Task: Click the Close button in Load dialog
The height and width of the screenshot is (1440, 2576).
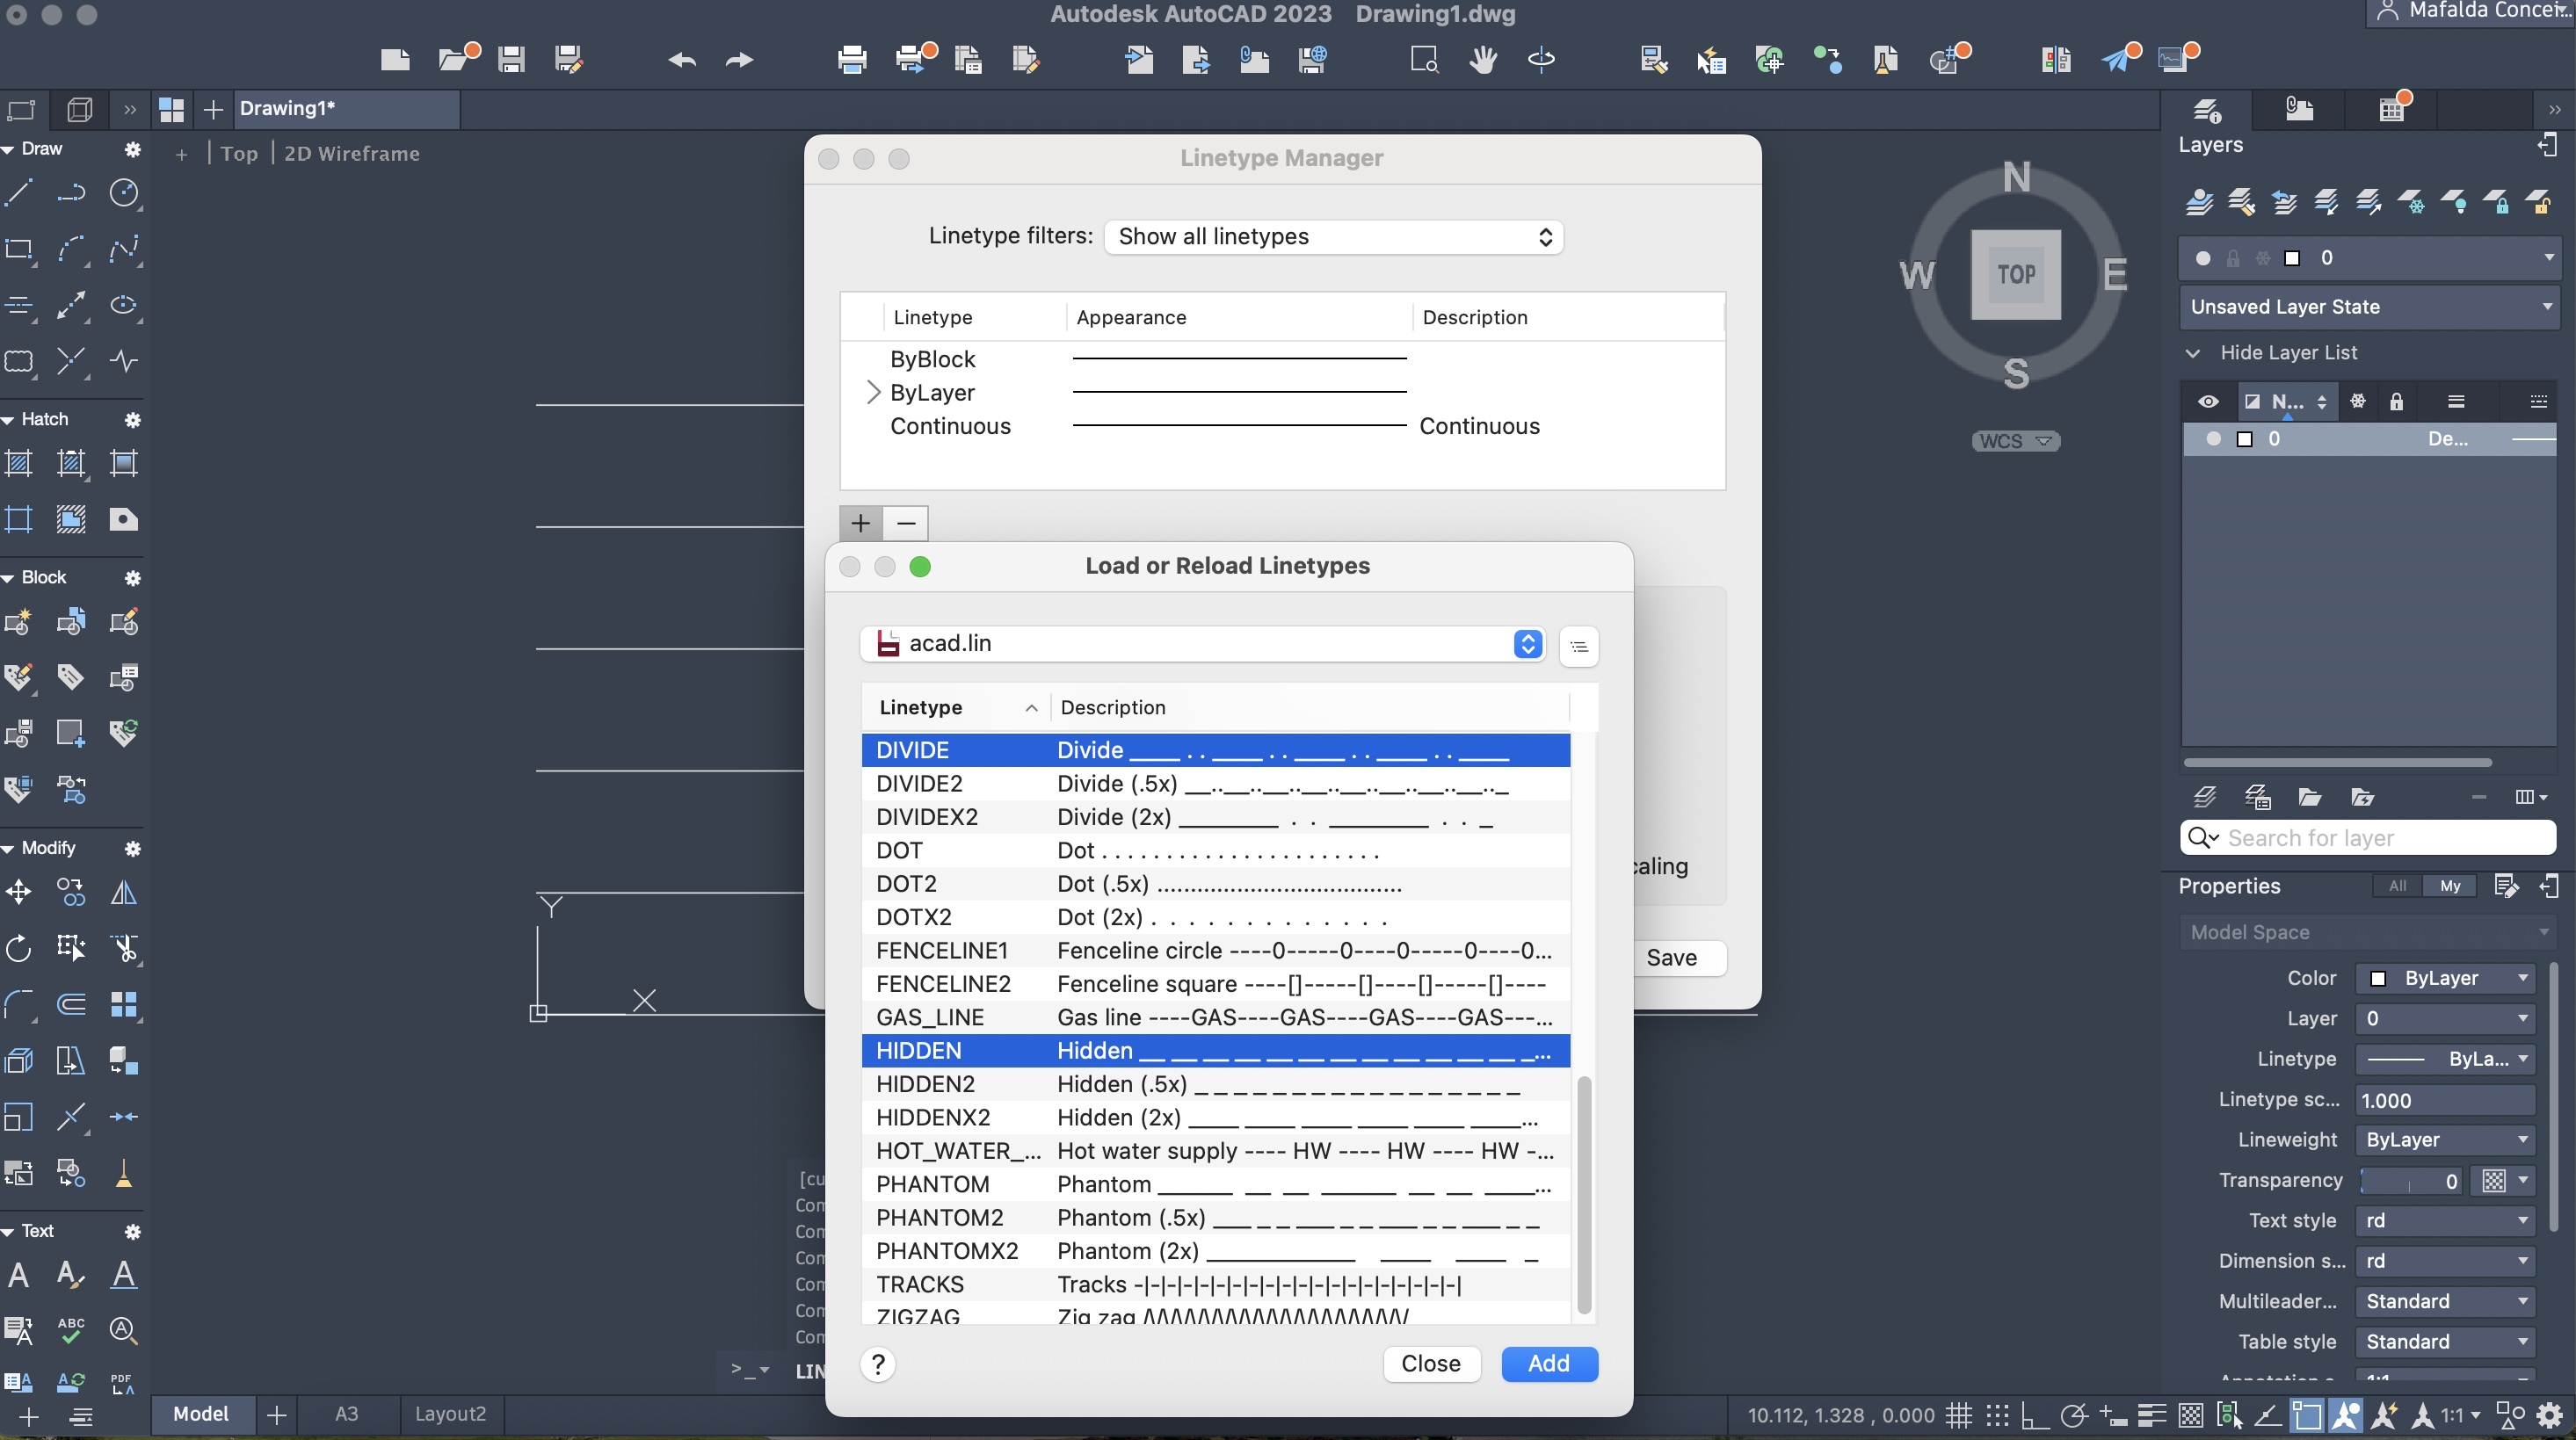Action: (x=1430, y=1364)
